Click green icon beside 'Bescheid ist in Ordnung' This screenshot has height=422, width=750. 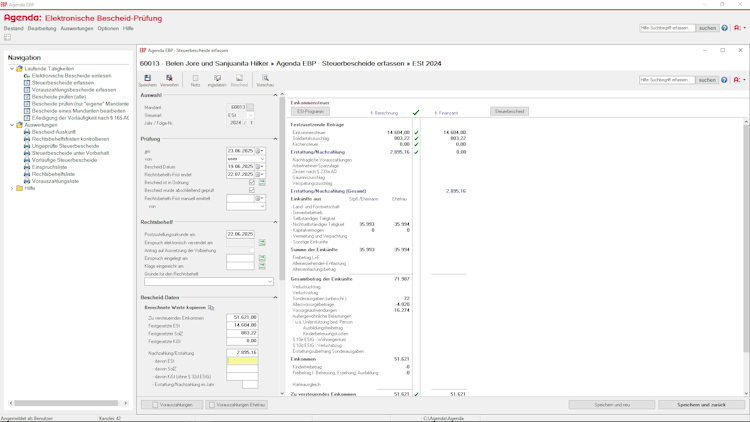point(262,182)
